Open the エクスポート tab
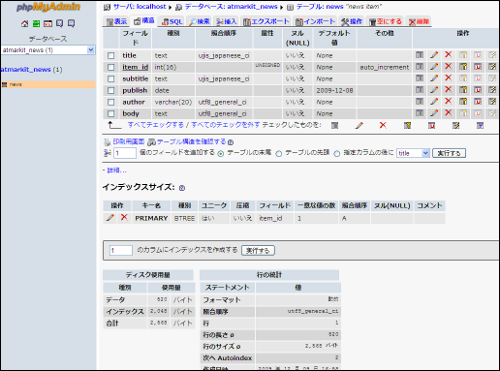The height and width of the screenshot is (371, 500). point(266,22)
